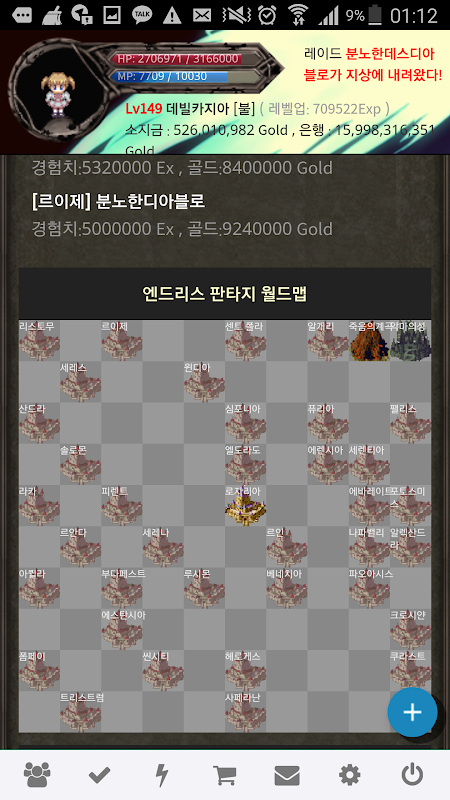
Task: Open the settings gear icon
Action: coord(349,776)
